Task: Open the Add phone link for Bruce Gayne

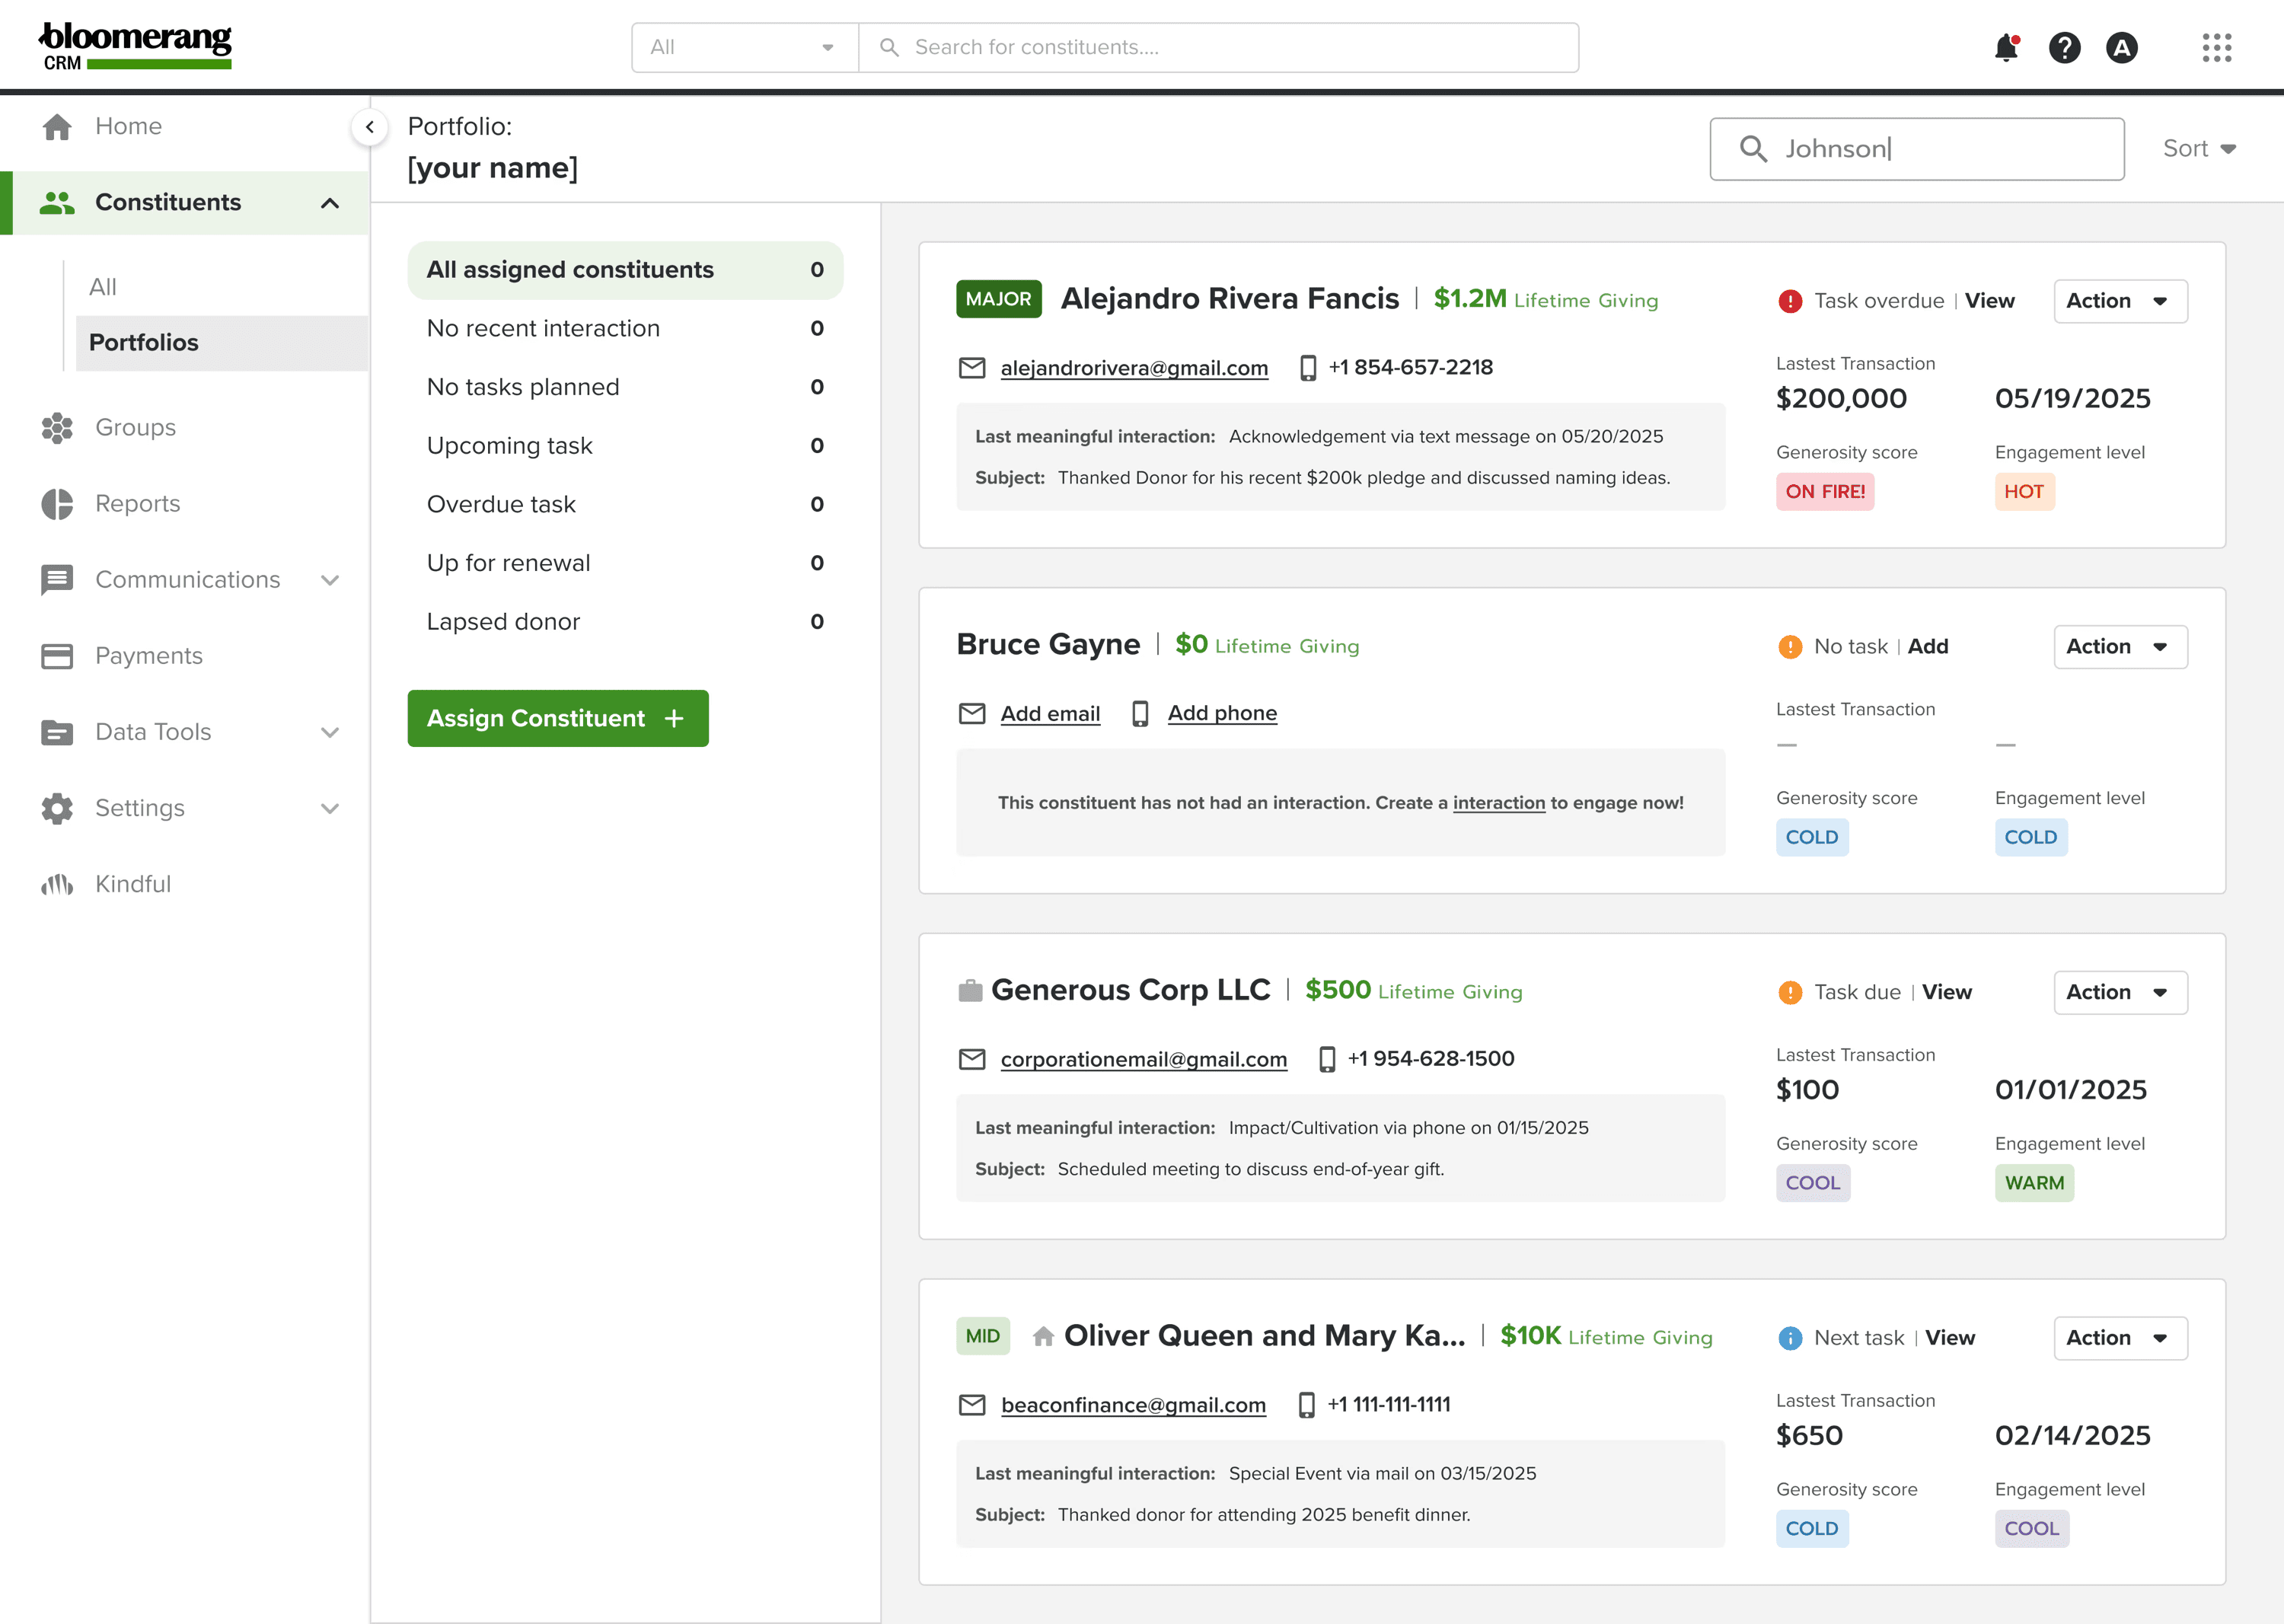Action: click(x=1222, y=713)
